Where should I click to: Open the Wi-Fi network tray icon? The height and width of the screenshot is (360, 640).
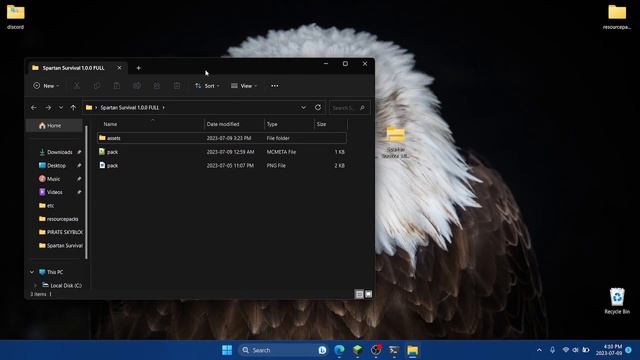[566, 350]
